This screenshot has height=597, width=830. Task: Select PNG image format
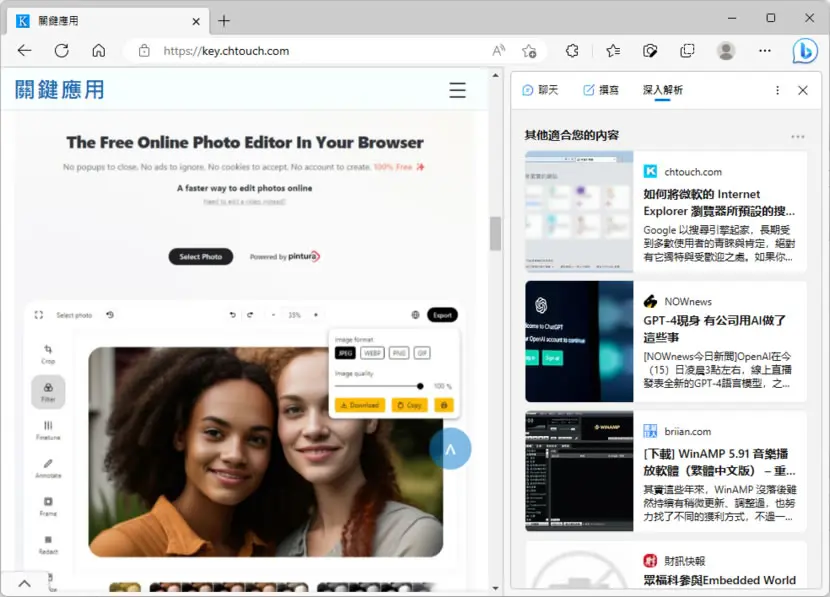click(399, 353)
